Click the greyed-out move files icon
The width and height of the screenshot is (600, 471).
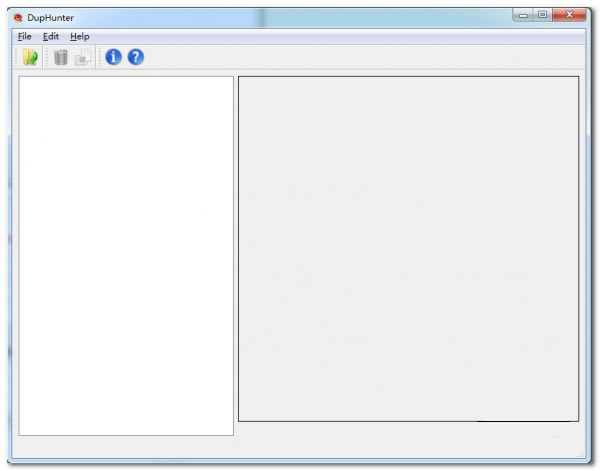pos(83,57)
